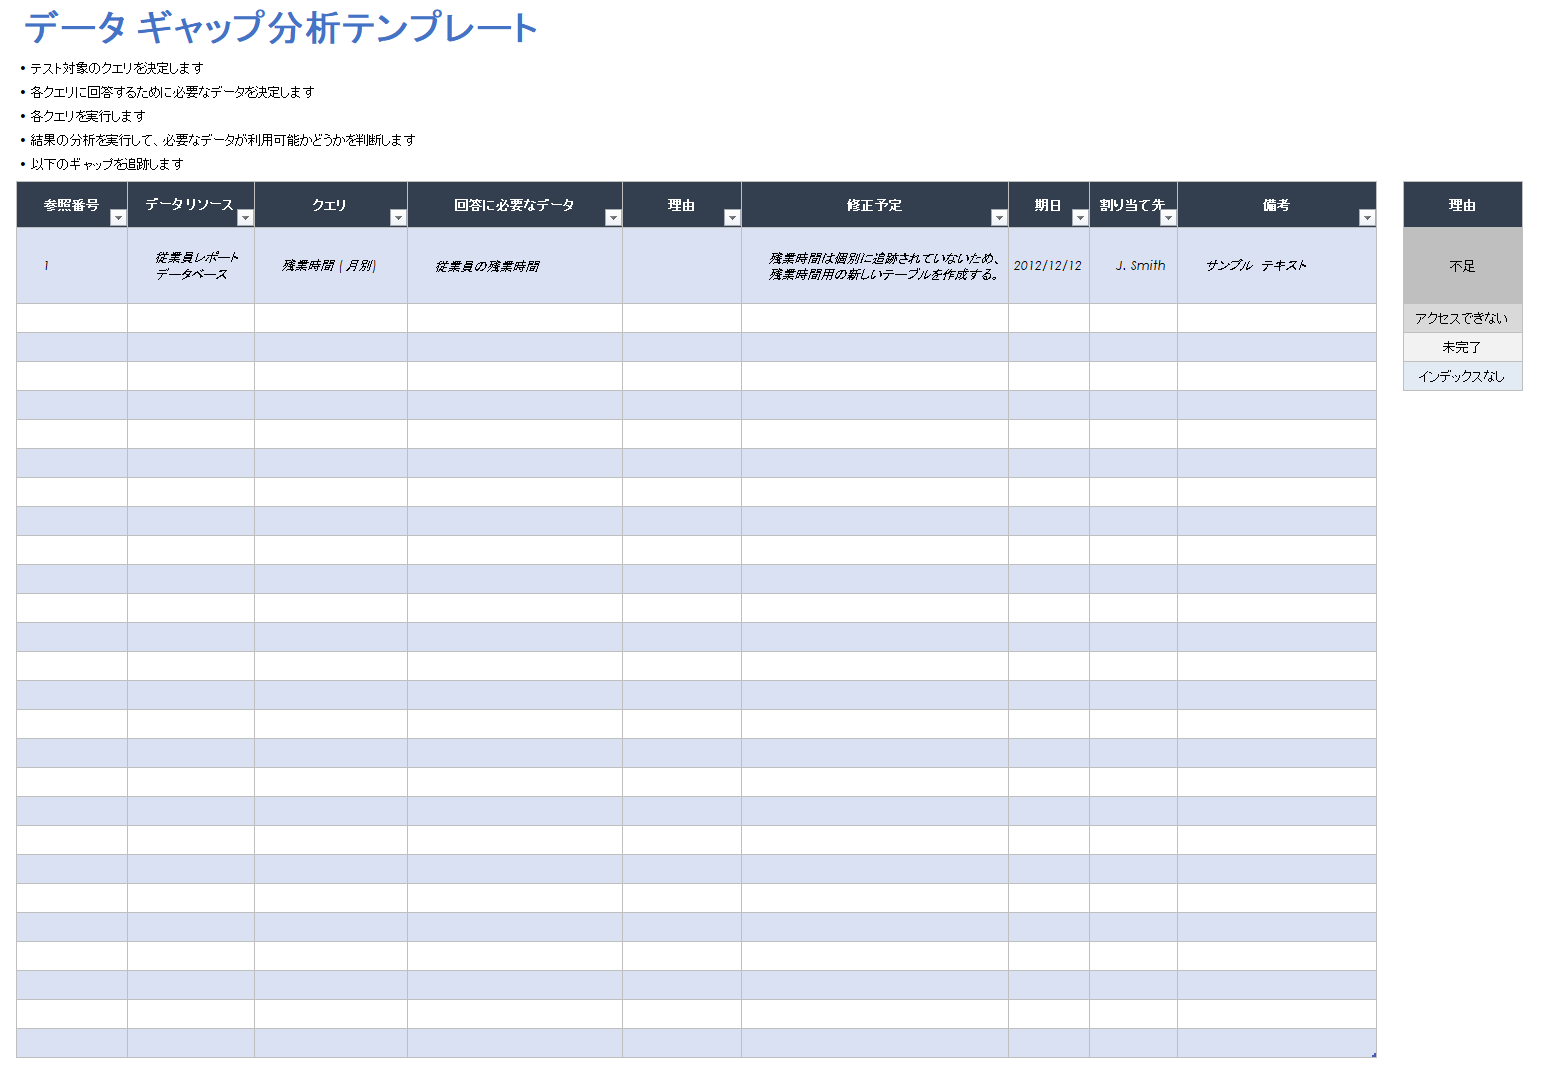Click the テスト対象のクエリを決定します bullet
Viewport: 1545px width, 1071px height.
pyautogui.click(x=112, y=68)
